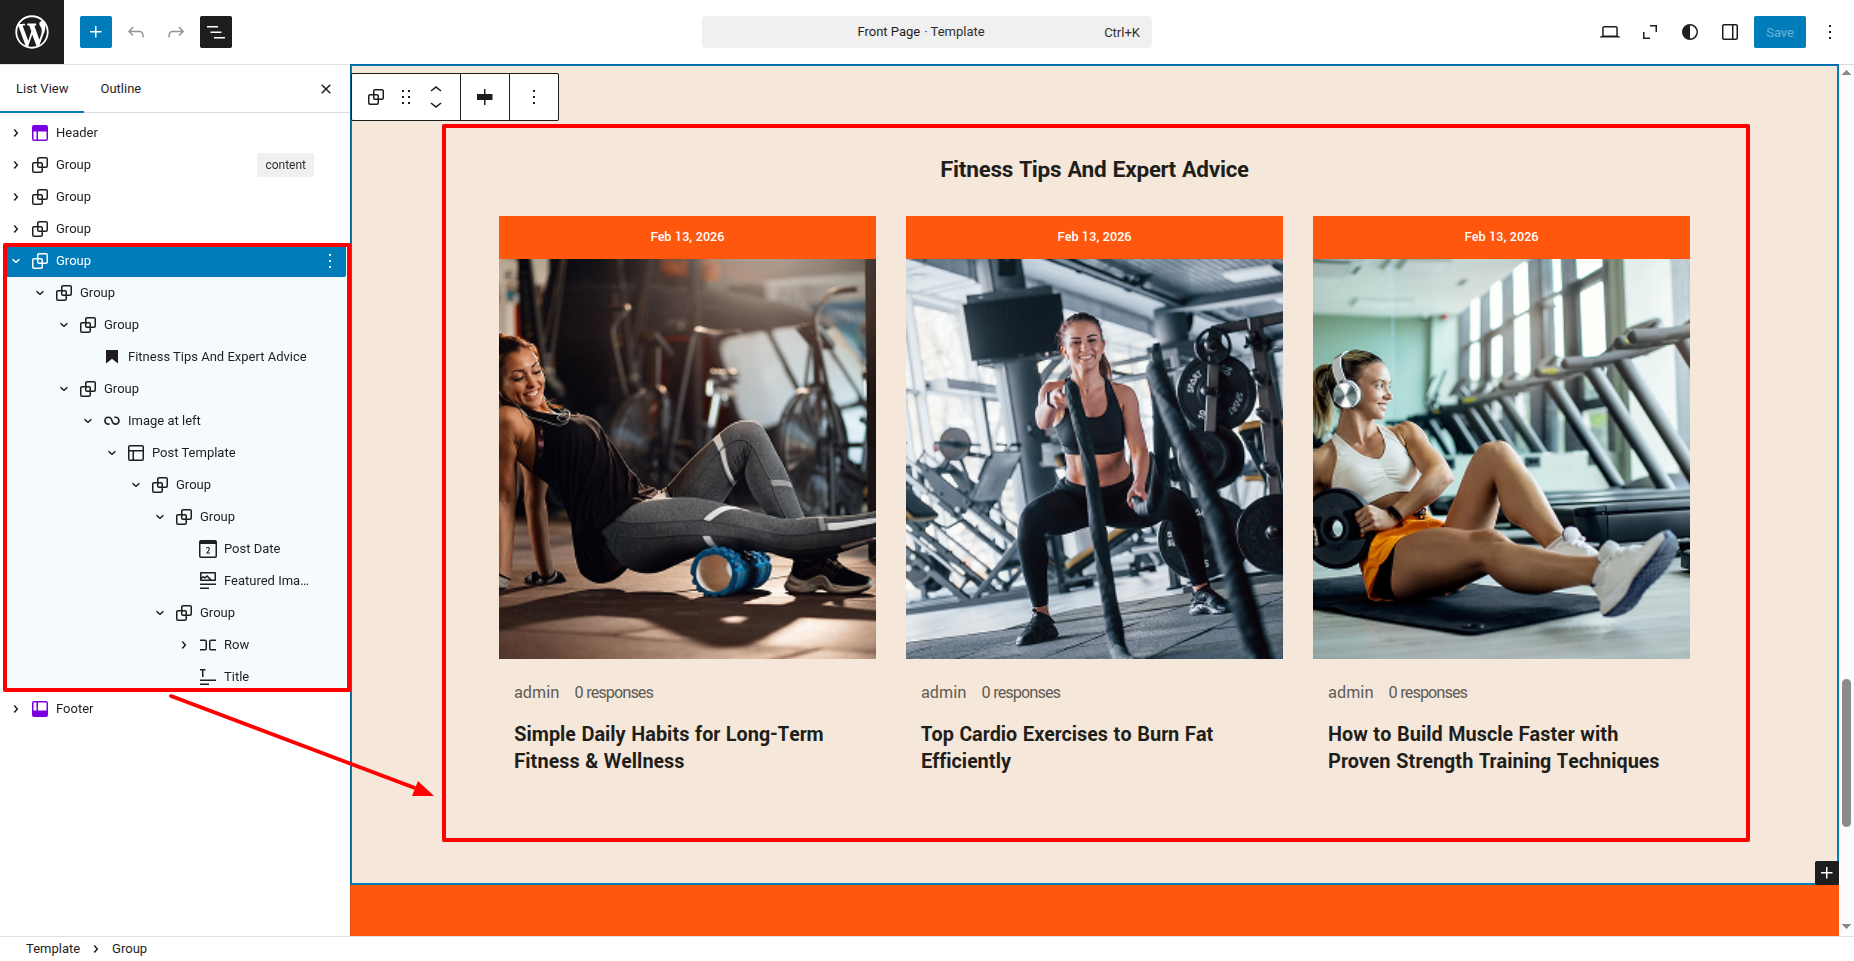The width and height of the screenshot is (1854, 961).
Task: Select the List View tab
Action: coord(42,89)
